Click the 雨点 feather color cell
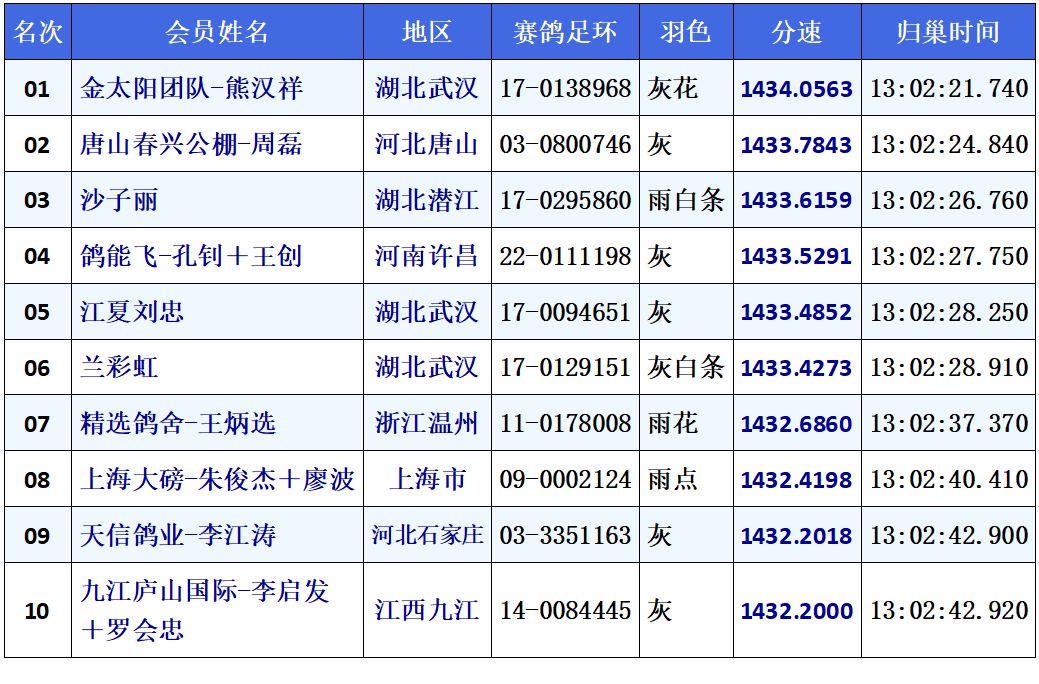1039x684 pixels. point(672,480)
